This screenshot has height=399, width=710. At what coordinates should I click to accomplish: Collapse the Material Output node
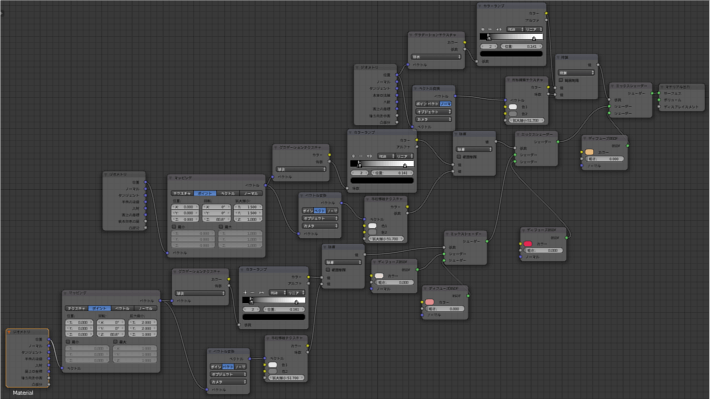[x=662, y=87]
